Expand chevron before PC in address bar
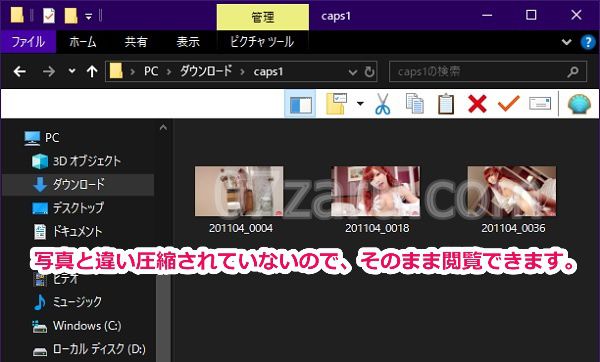 pos(132,72)
